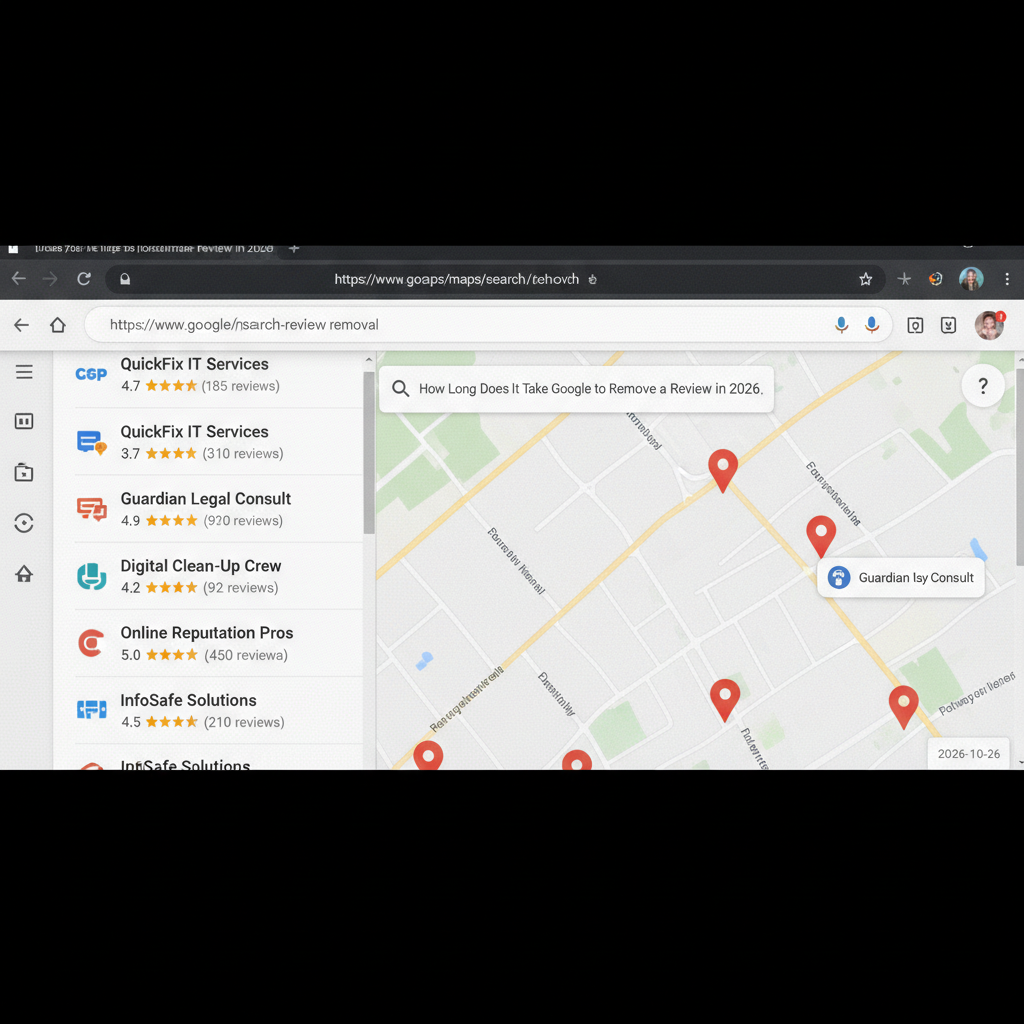Click the results list scrollbar thumb
1024x1024 pixels.
(x=369, y=453)
